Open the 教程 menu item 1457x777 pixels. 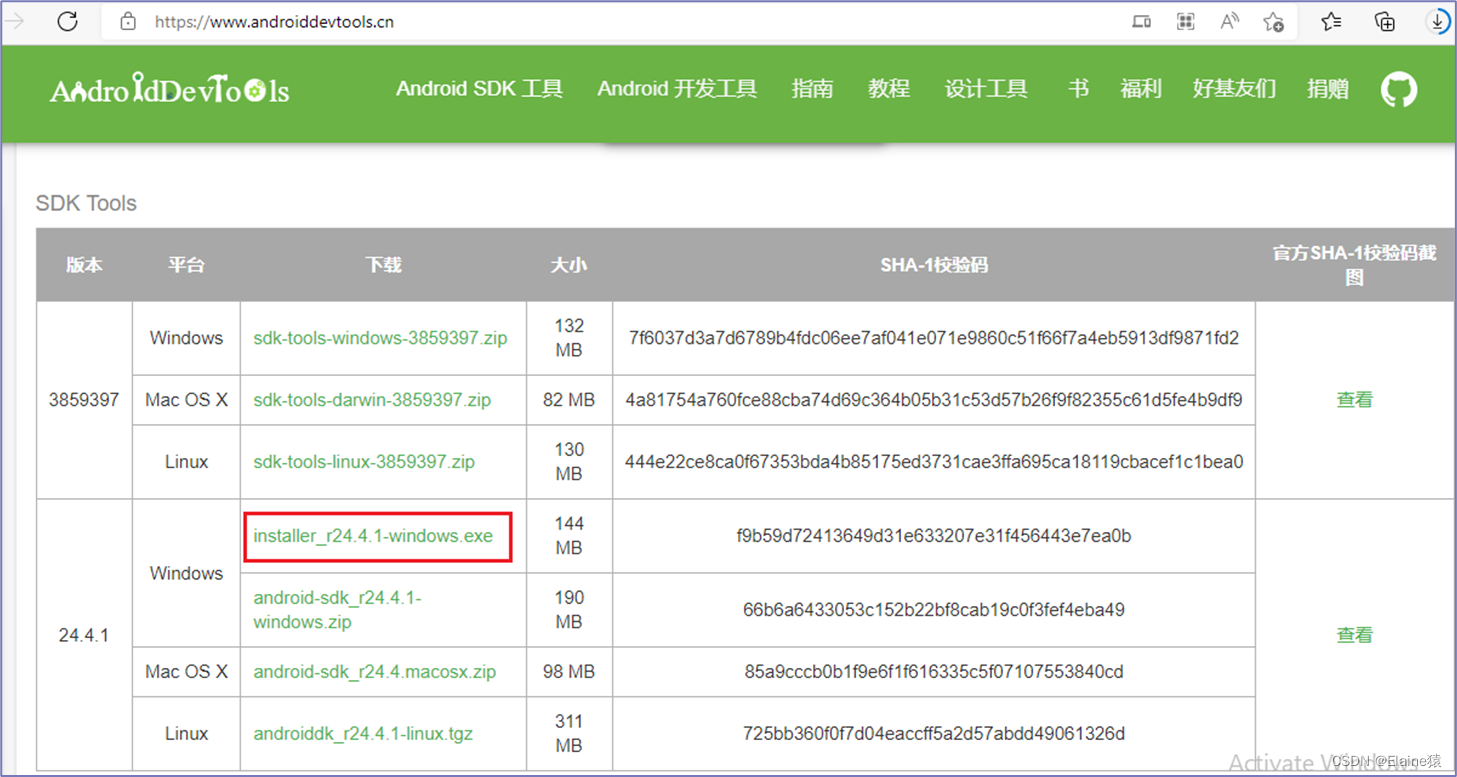coord(889,89)
